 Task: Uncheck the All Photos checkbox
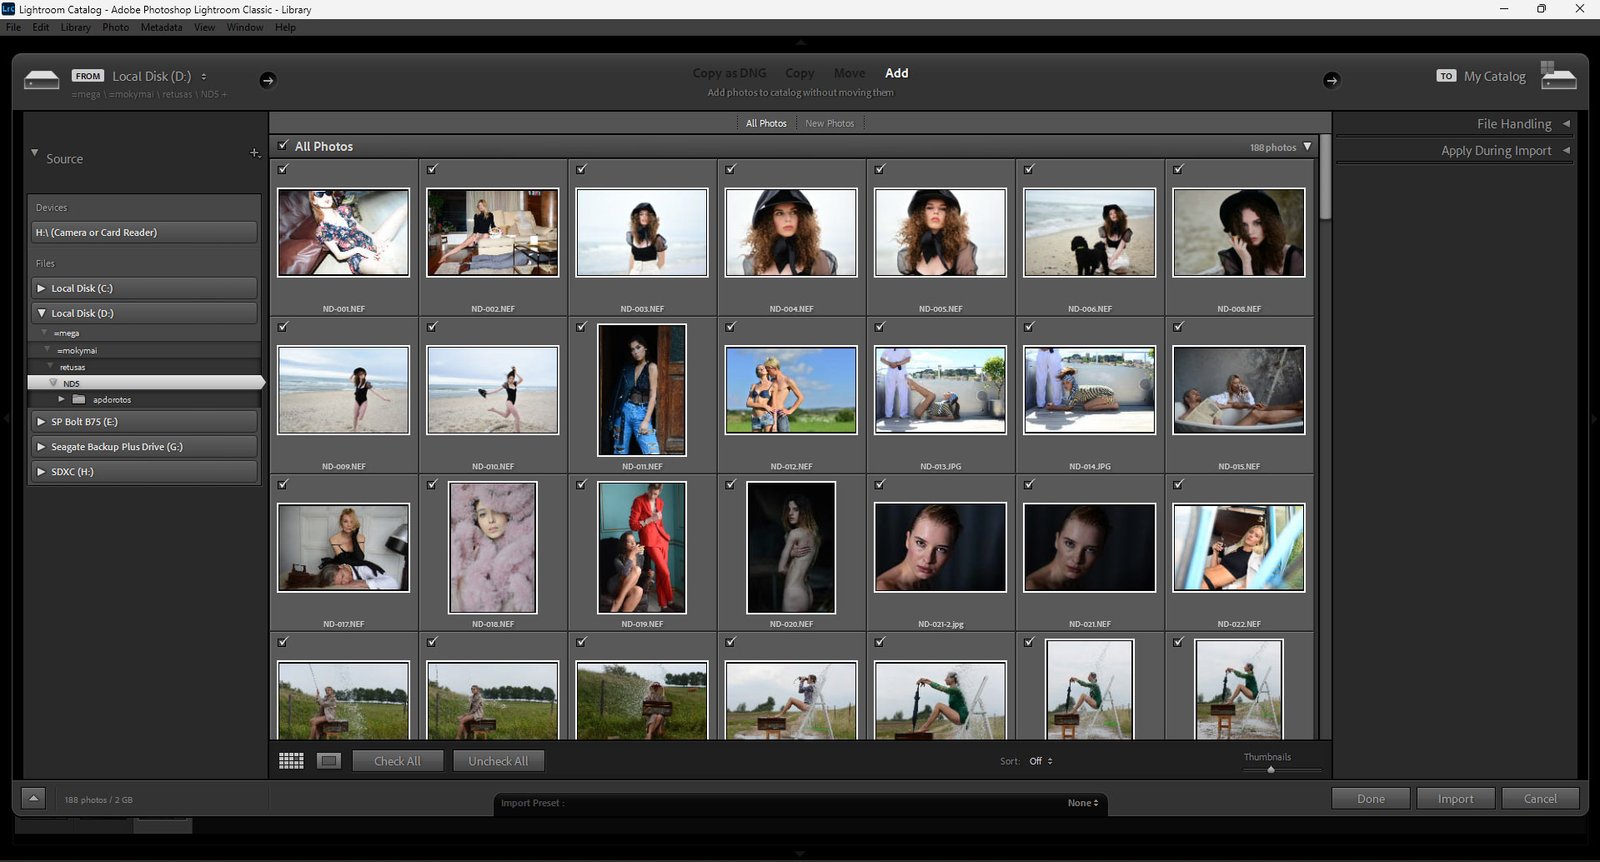point(283,146)
